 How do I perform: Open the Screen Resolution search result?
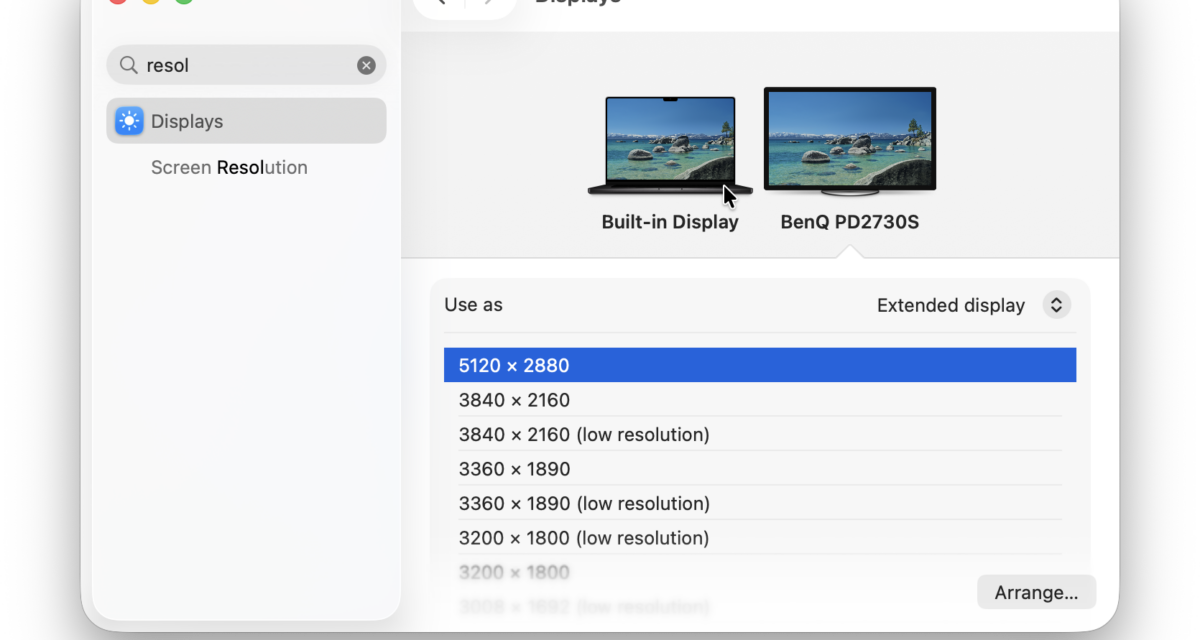tap(229, 167)
